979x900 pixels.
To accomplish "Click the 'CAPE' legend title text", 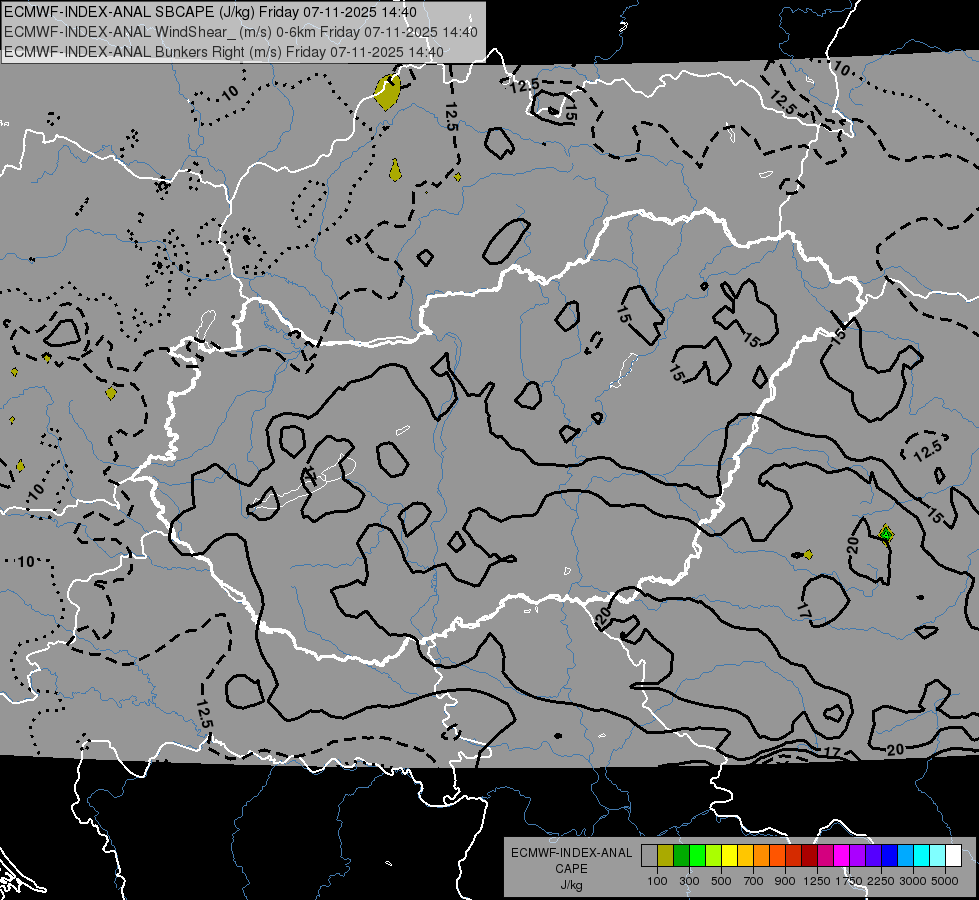I will (571, 869).
